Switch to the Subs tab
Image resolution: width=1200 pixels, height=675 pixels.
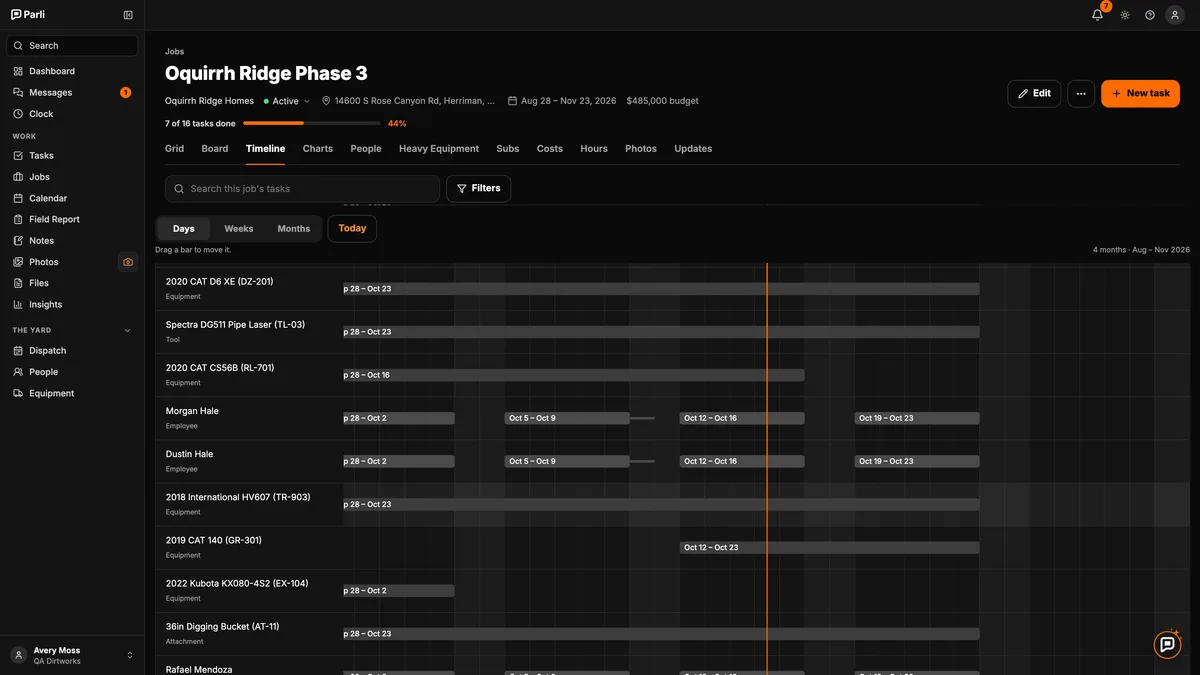pyautogui.click(x=508, y=148)
